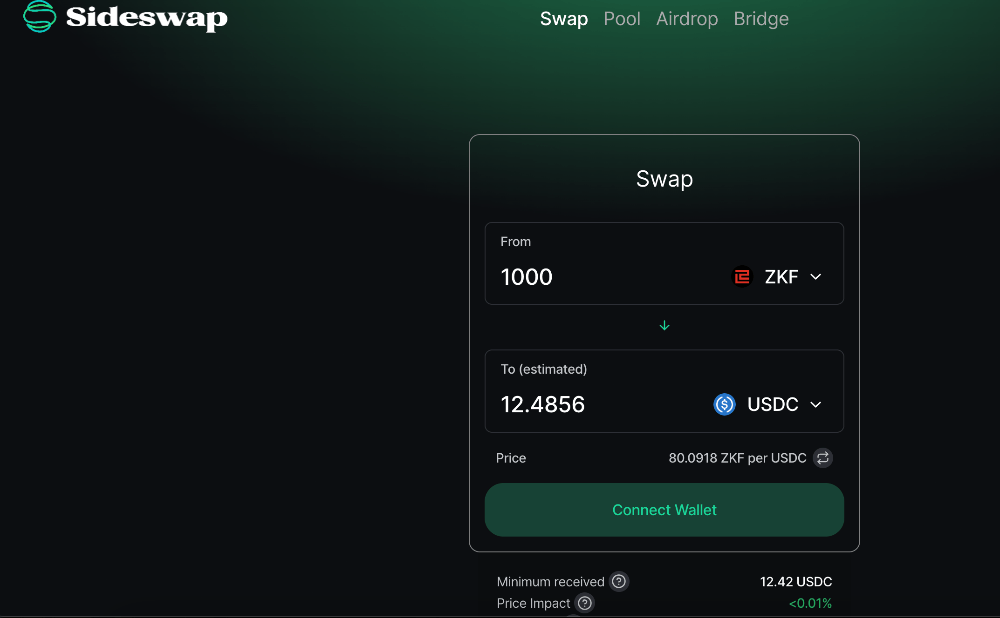The image size is (1000, 618).
Task: Go to the Airdrop tab
Action: [x=687, y=19]
